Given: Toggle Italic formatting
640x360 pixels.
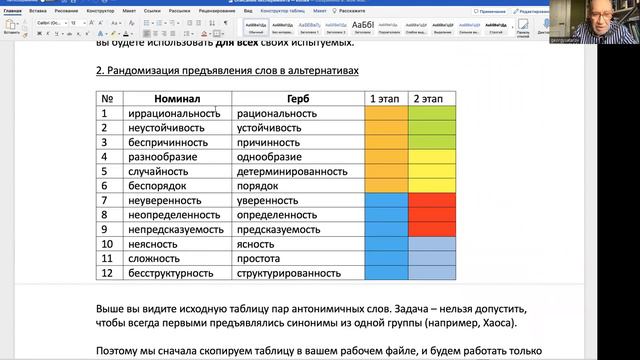Looking at the screenshot, I should 48,34.
